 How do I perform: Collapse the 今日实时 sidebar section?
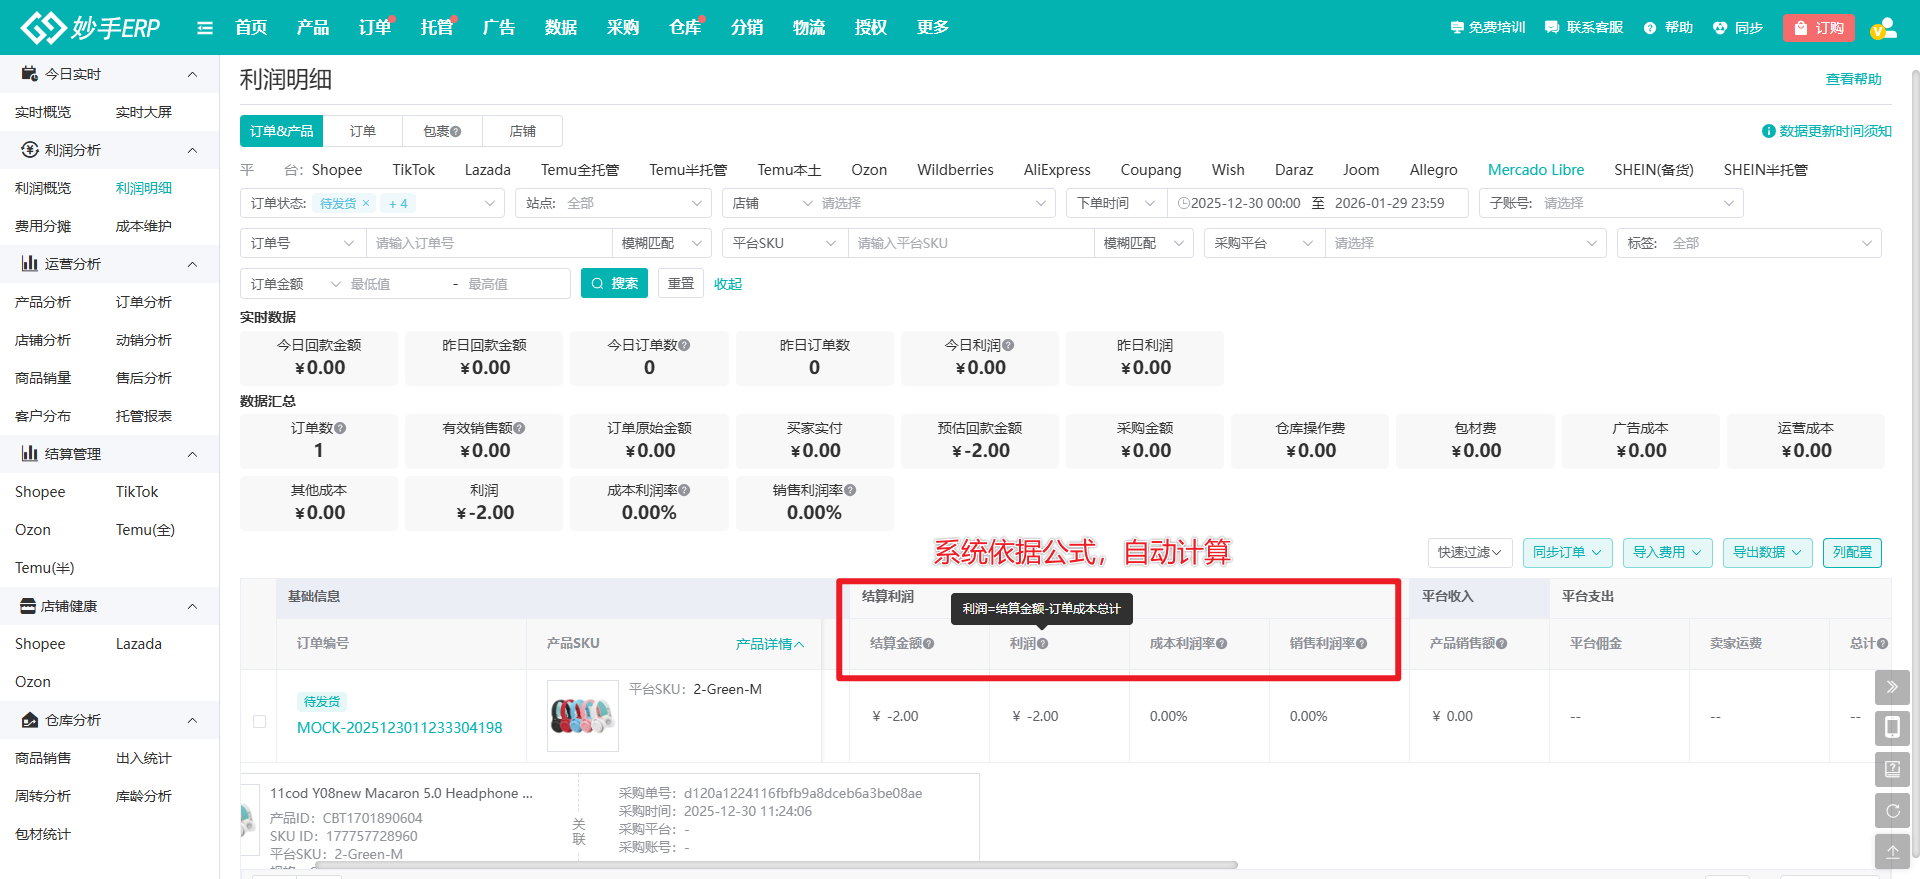(192, 74)
